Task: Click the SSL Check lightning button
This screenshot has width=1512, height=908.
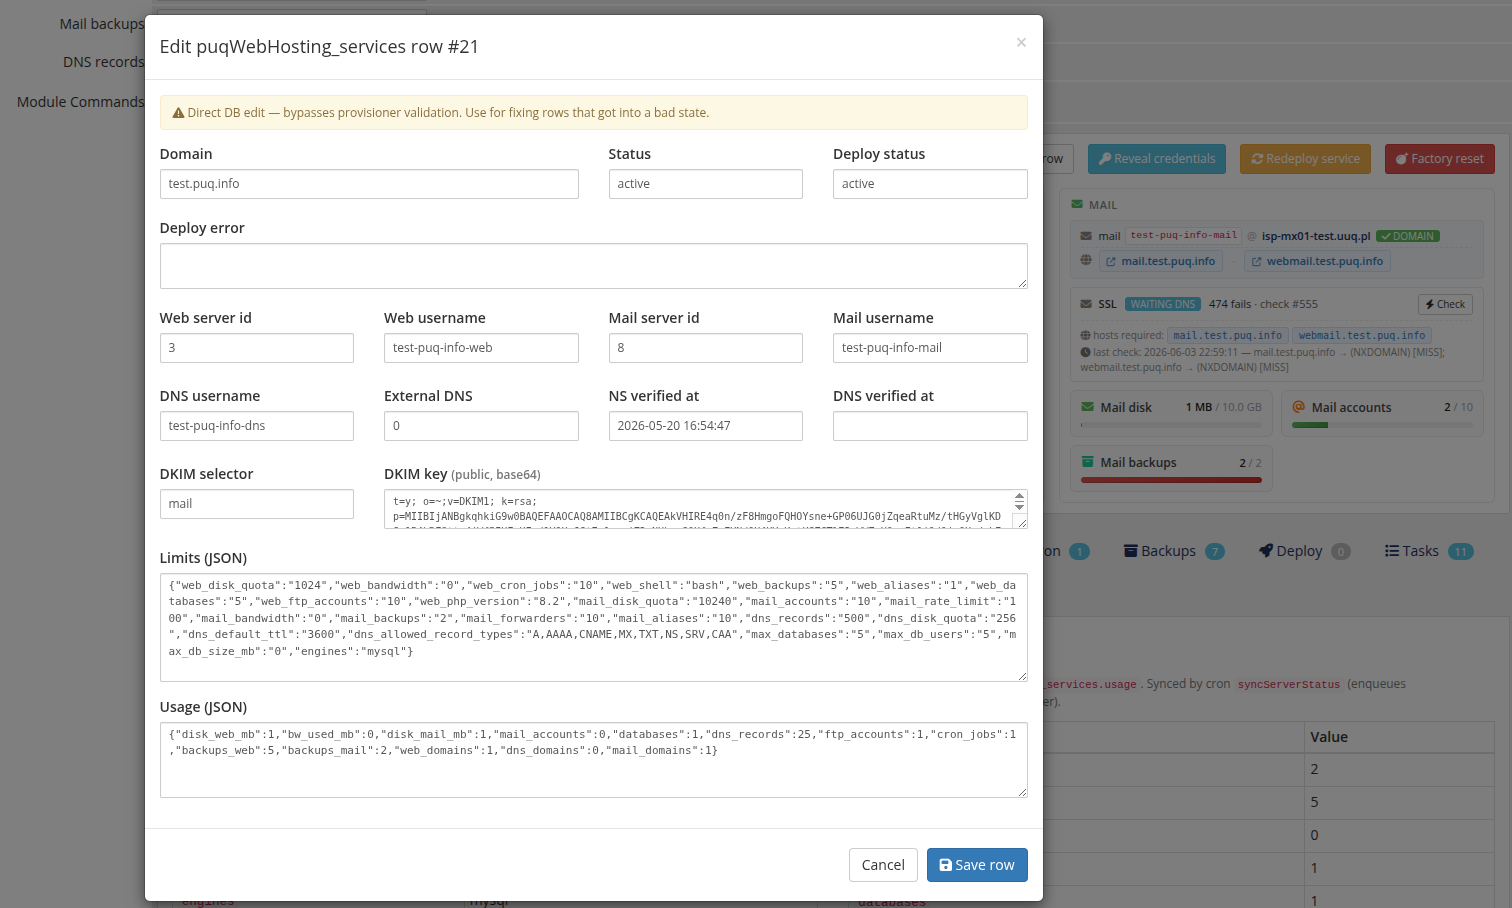Action: [1445, 304]
